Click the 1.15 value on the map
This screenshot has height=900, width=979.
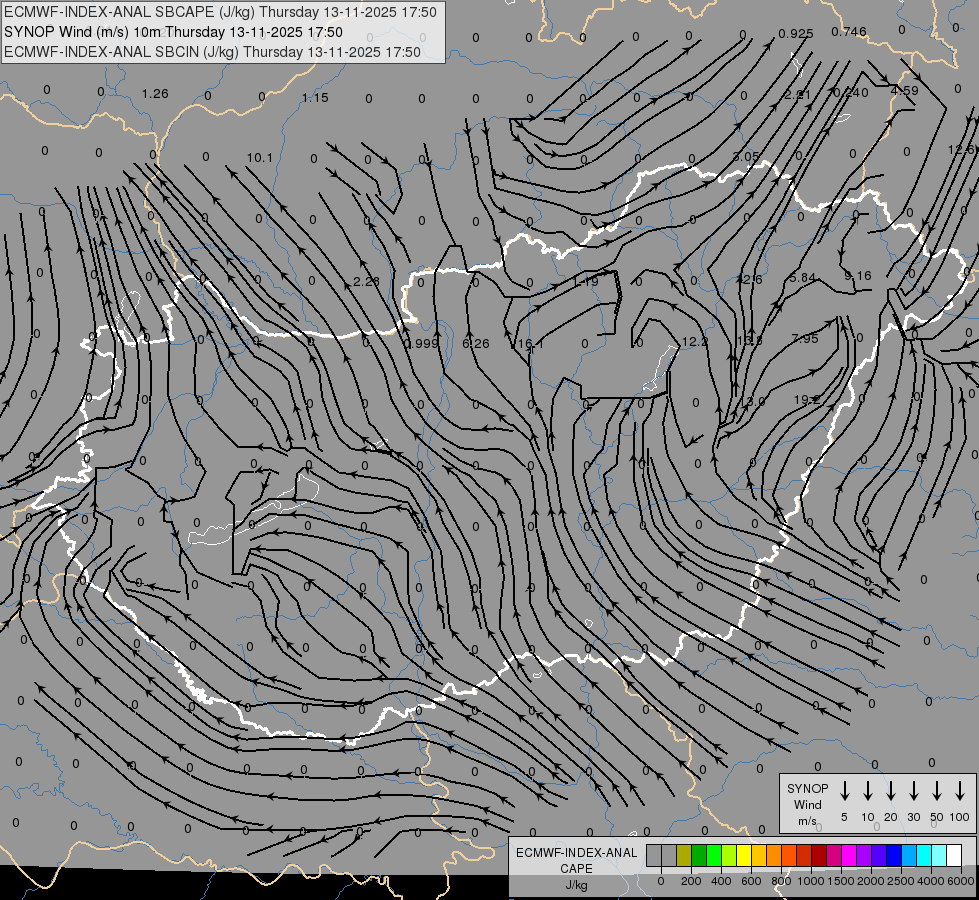[x=315, y=97]
